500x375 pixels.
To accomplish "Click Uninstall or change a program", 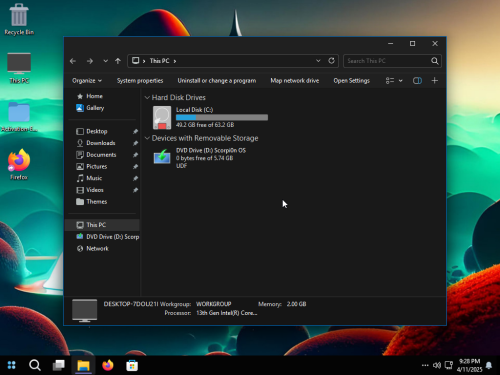I will pyautogui.click(x=217, y=81).
